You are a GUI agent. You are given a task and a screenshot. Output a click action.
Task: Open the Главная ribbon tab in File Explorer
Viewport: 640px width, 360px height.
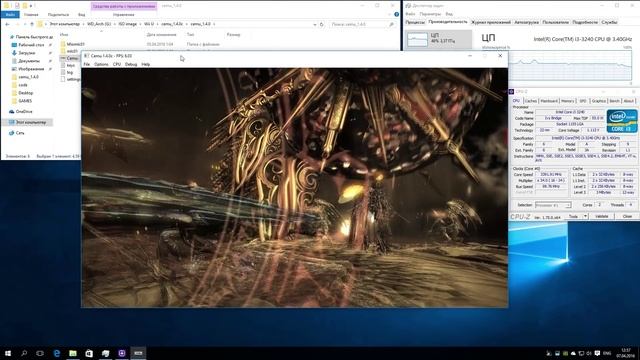(31, 15)
